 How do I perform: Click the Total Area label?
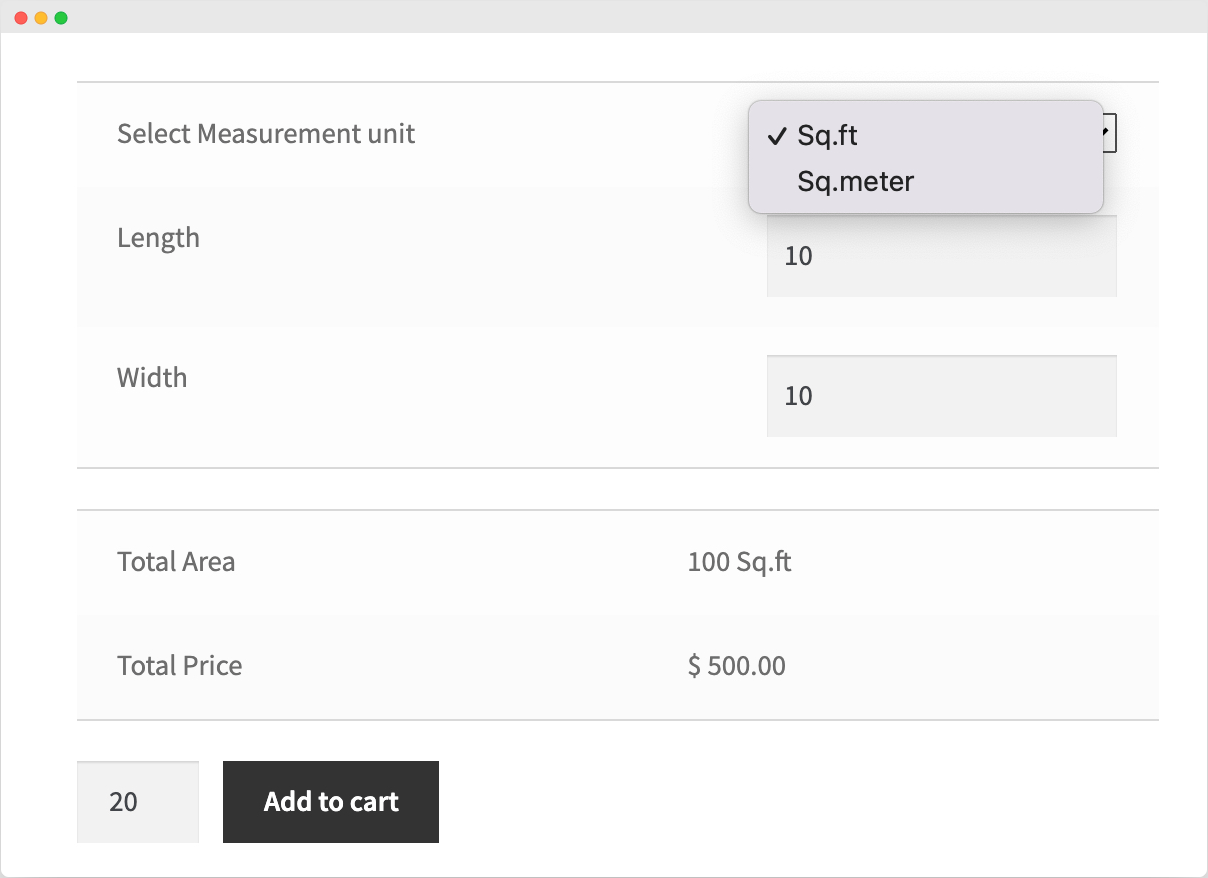click(x=175, y=562)
